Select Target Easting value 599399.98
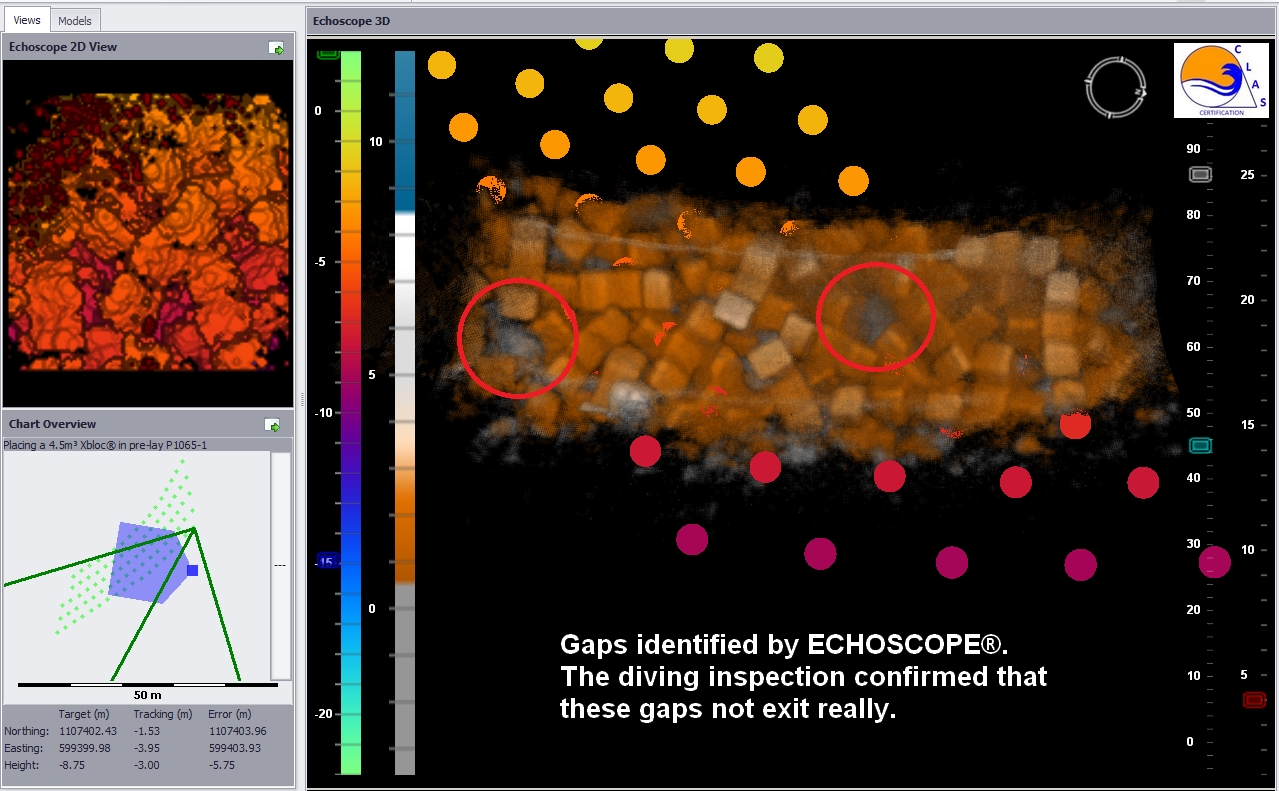The width and height of the screenshot is (1279, 791). 85,748
